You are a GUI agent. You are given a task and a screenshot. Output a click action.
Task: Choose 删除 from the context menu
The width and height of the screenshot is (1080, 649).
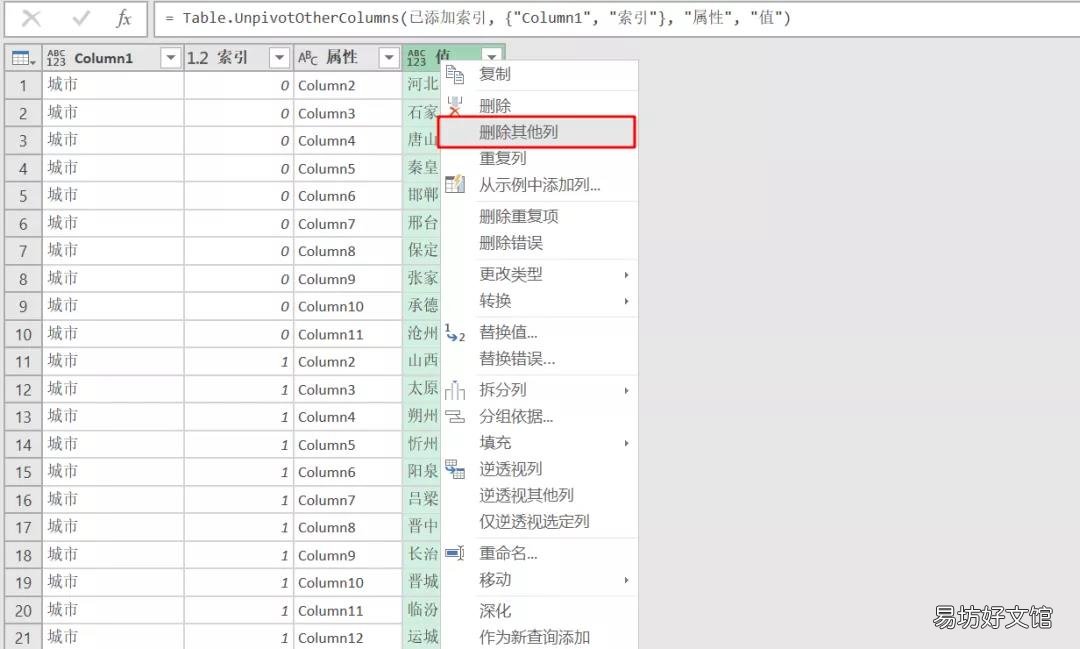tap(495, 105)
